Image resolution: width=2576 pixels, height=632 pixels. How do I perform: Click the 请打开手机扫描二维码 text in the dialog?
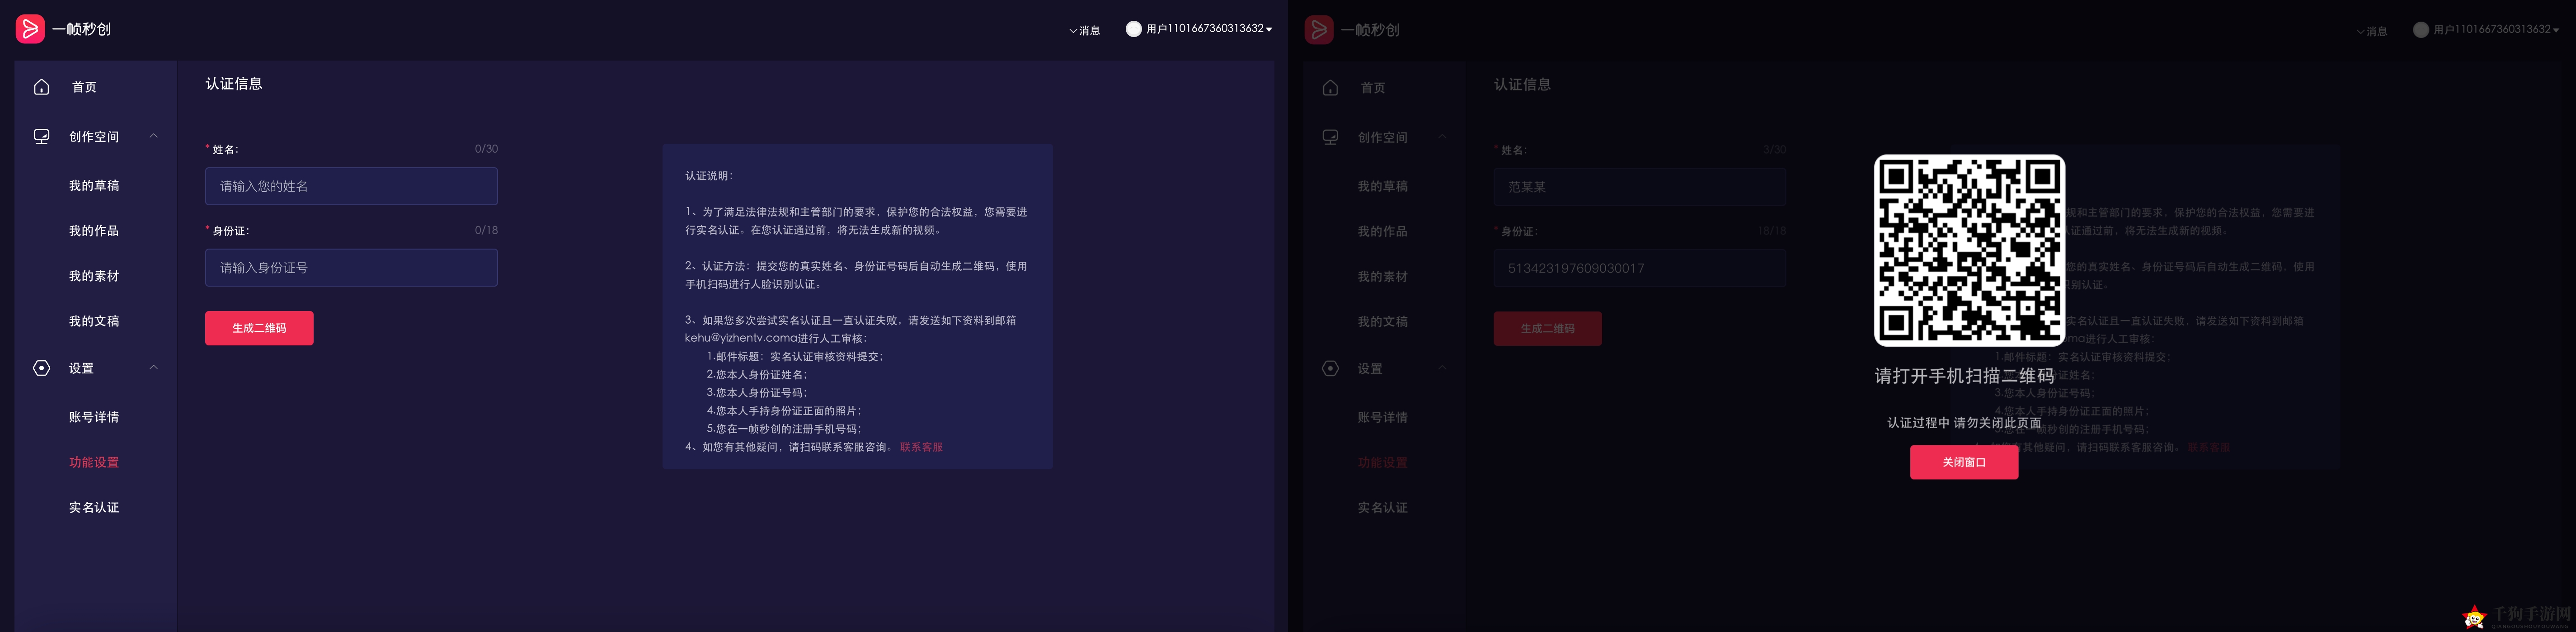pyautogui.click(x=1964, y=376)
